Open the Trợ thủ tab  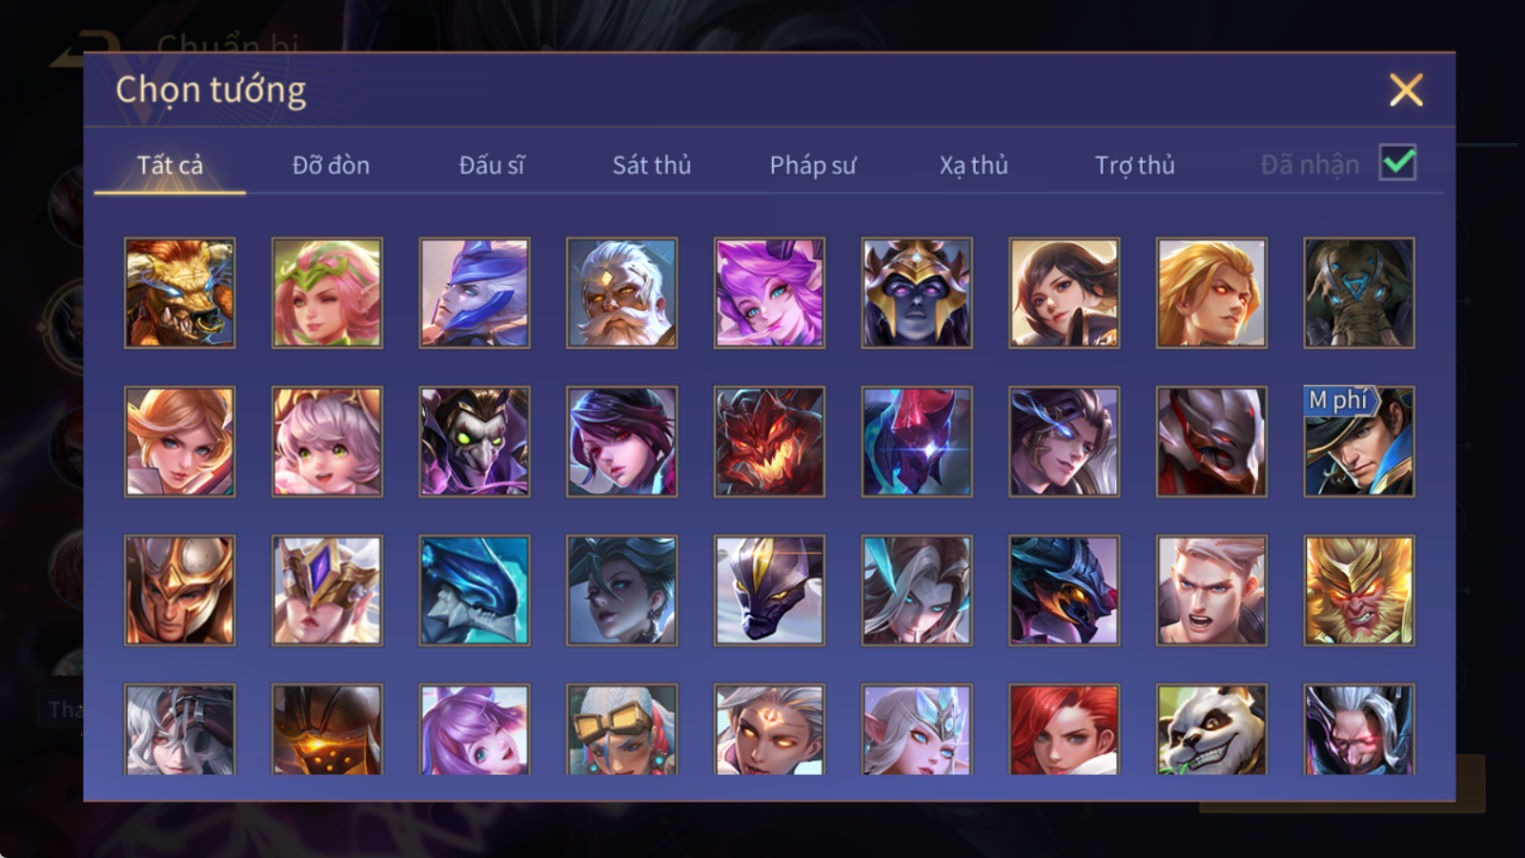coord(1135,165)
